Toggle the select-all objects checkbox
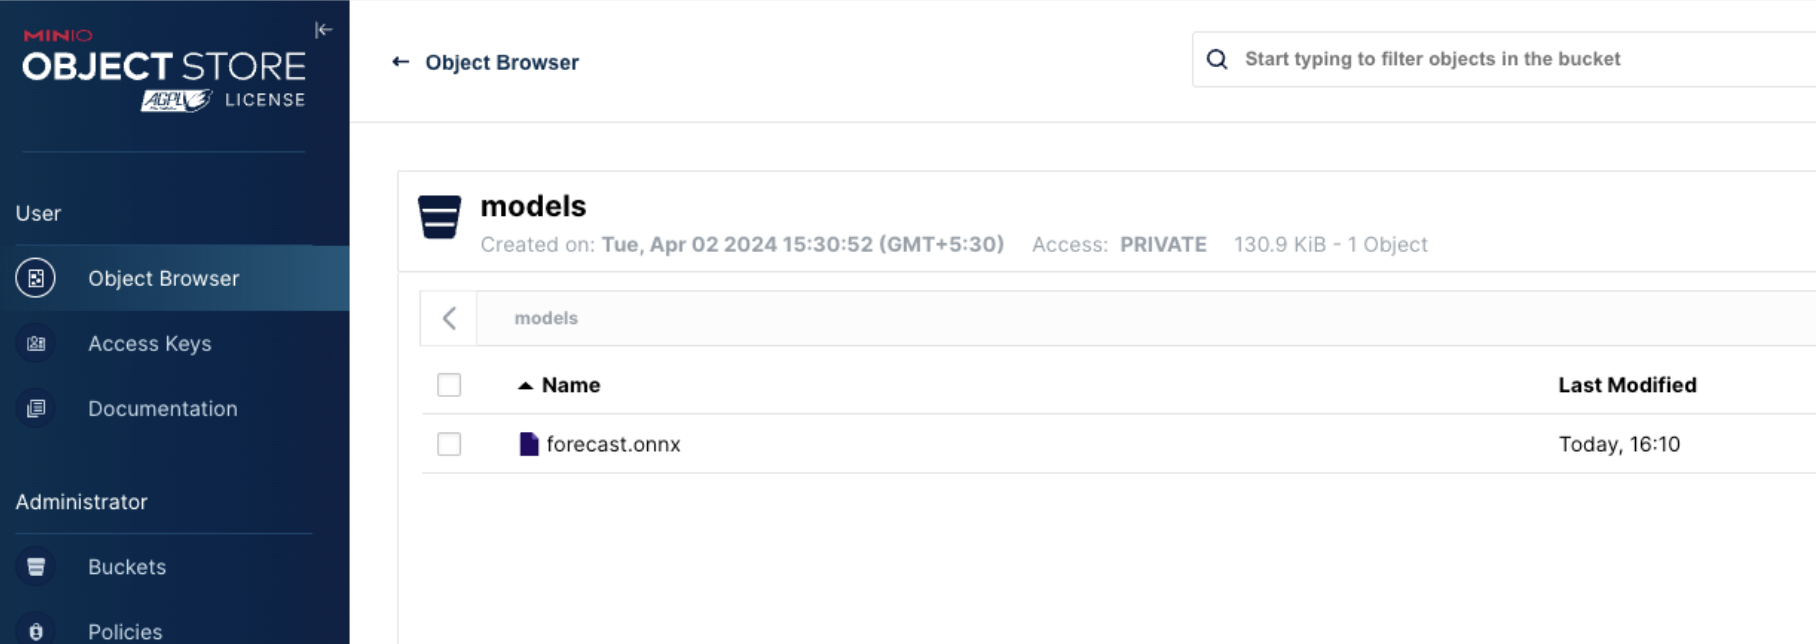Image resolution: width=1816 pixels, height=644 pixels. click(x=449, y=385)
